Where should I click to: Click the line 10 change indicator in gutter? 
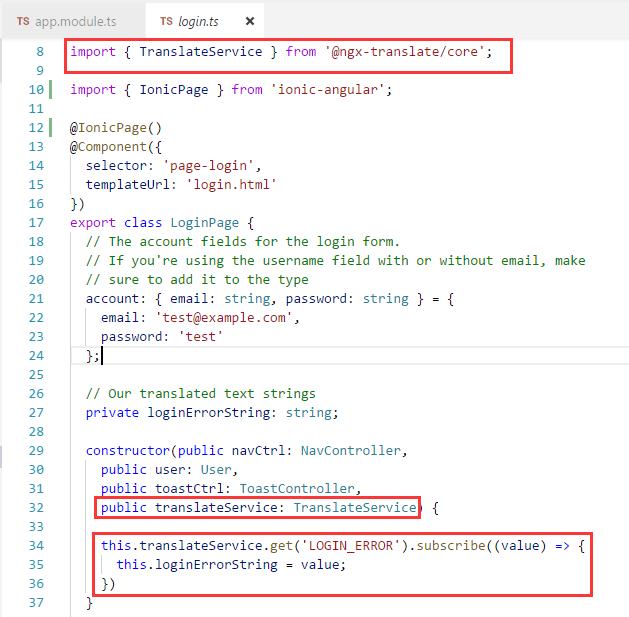51,90
